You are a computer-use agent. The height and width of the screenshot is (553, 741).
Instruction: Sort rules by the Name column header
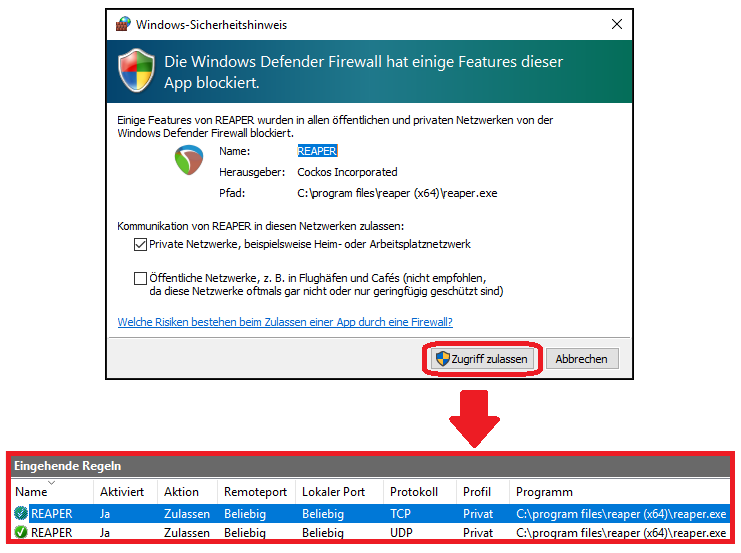click(32, 492)
